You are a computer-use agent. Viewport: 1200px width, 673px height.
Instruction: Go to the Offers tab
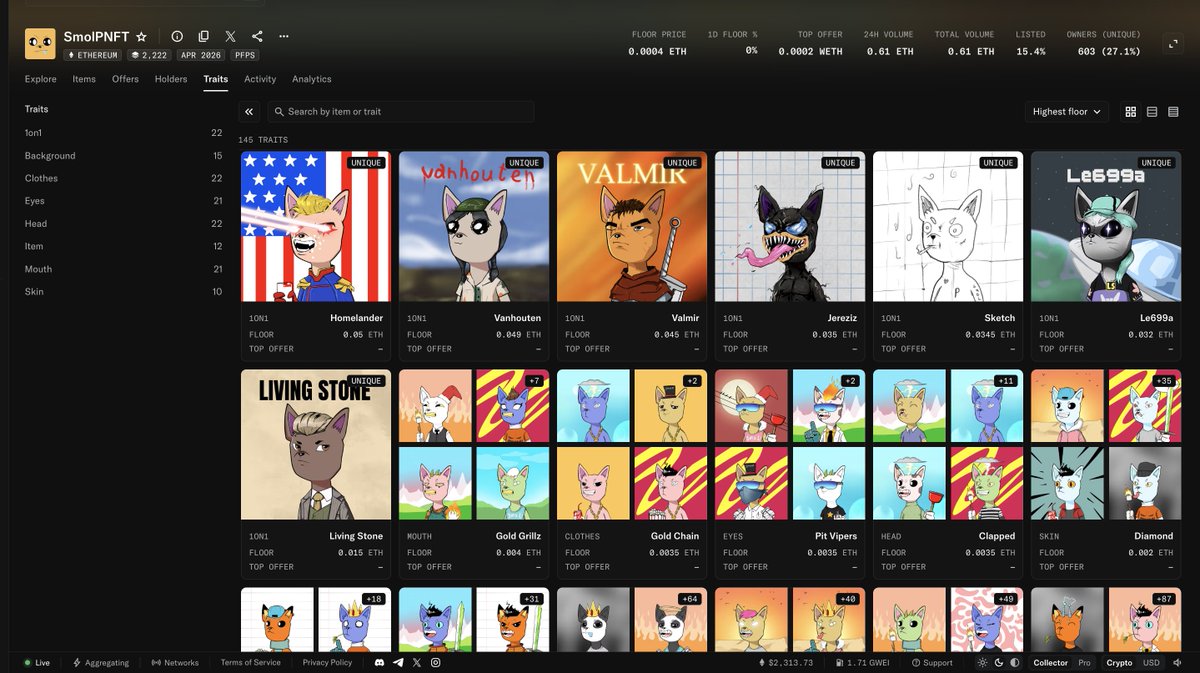click(x=125, y=79)
